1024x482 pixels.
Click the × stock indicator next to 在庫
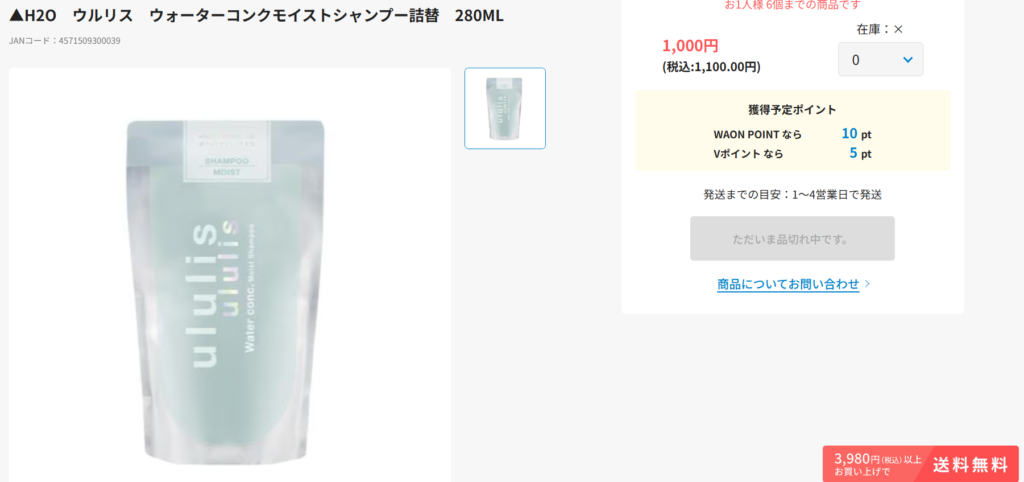click(x=898, y=29)
